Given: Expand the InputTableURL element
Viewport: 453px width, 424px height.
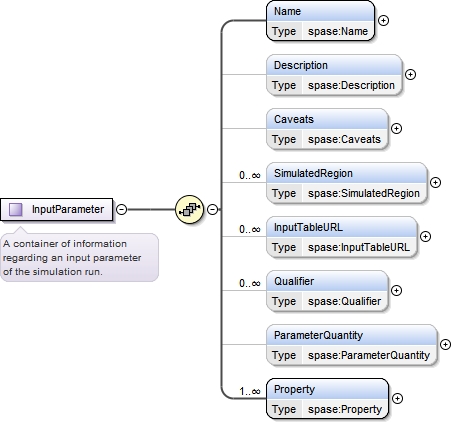Looking at the screenshot, I should tap(425, 237).
